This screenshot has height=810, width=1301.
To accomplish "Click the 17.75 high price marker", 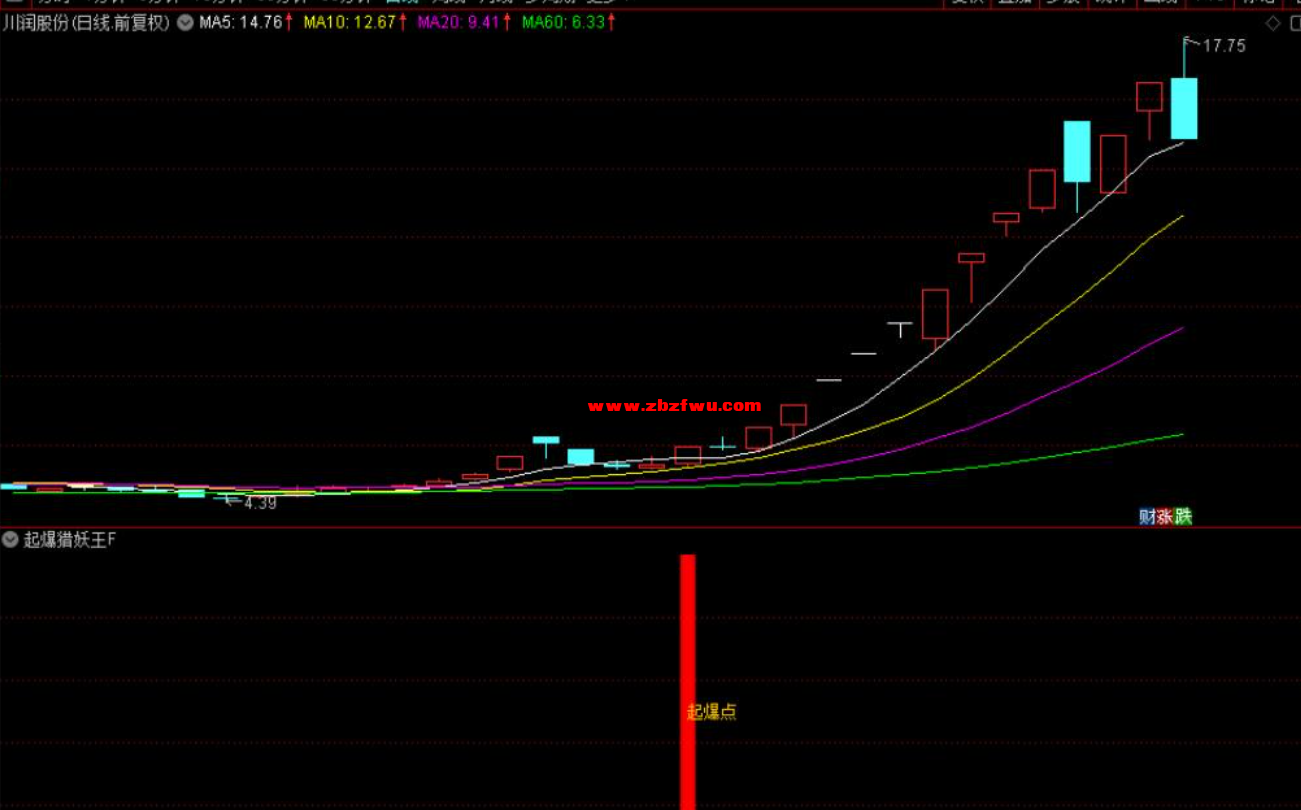I will [x=1223, y=46].
